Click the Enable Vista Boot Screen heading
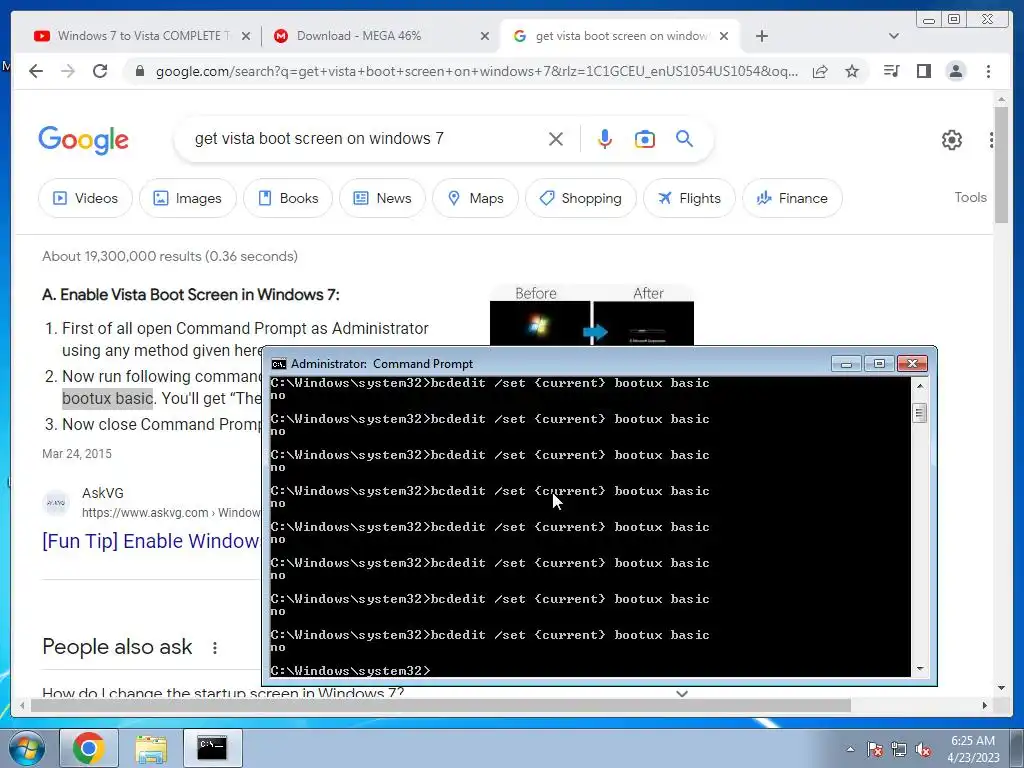 point(191,295)
